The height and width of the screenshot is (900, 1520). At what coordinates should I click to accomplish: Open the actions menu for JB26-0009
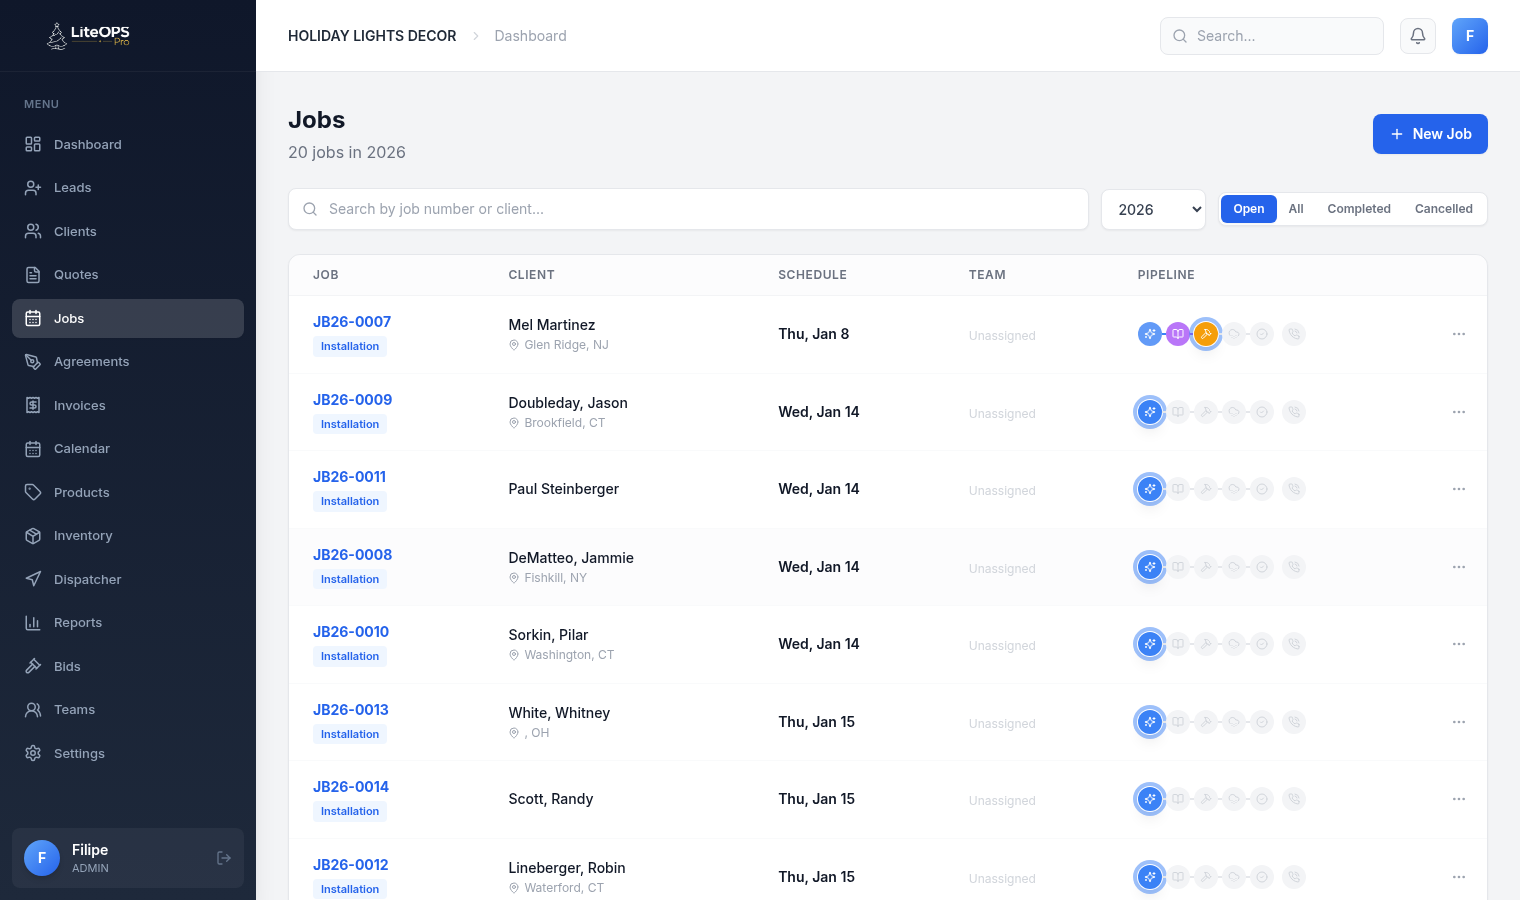tap(1459, 412)
